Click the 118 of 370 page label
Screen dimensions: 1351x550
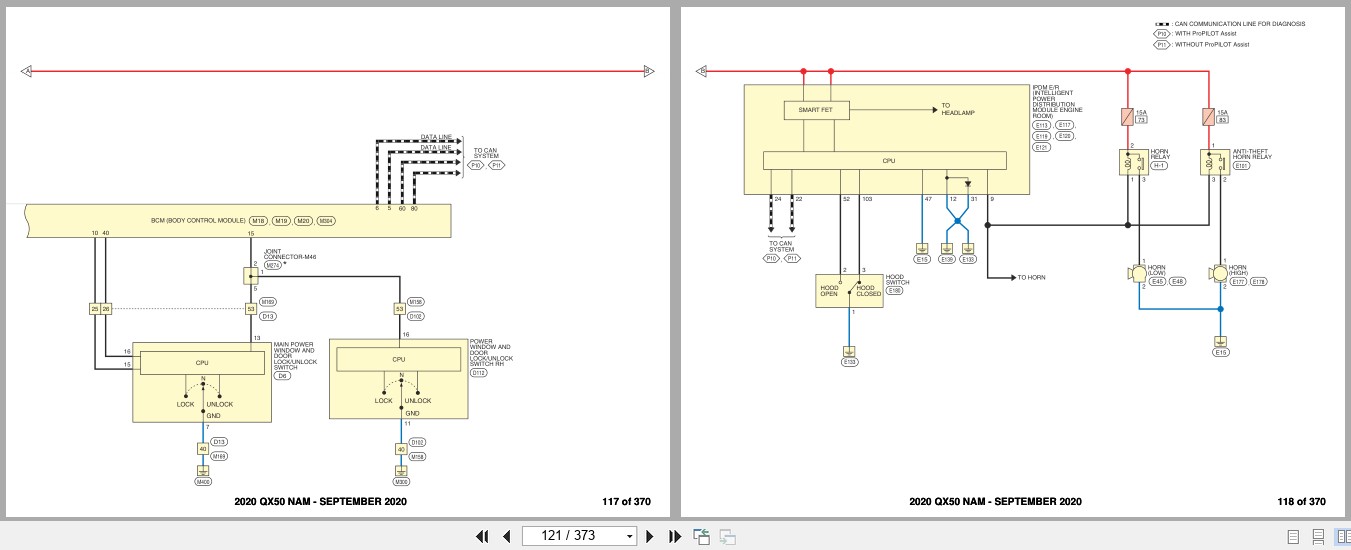[x=1302, y=501]
